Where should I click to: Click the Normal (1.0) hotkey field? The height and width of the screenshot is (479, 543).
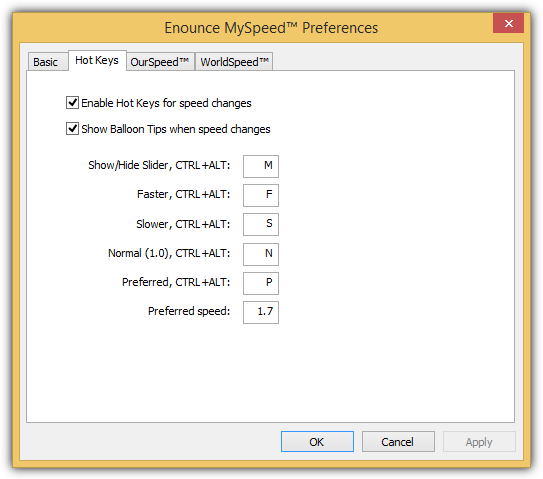pyautogui.click(x=261, y=254)
